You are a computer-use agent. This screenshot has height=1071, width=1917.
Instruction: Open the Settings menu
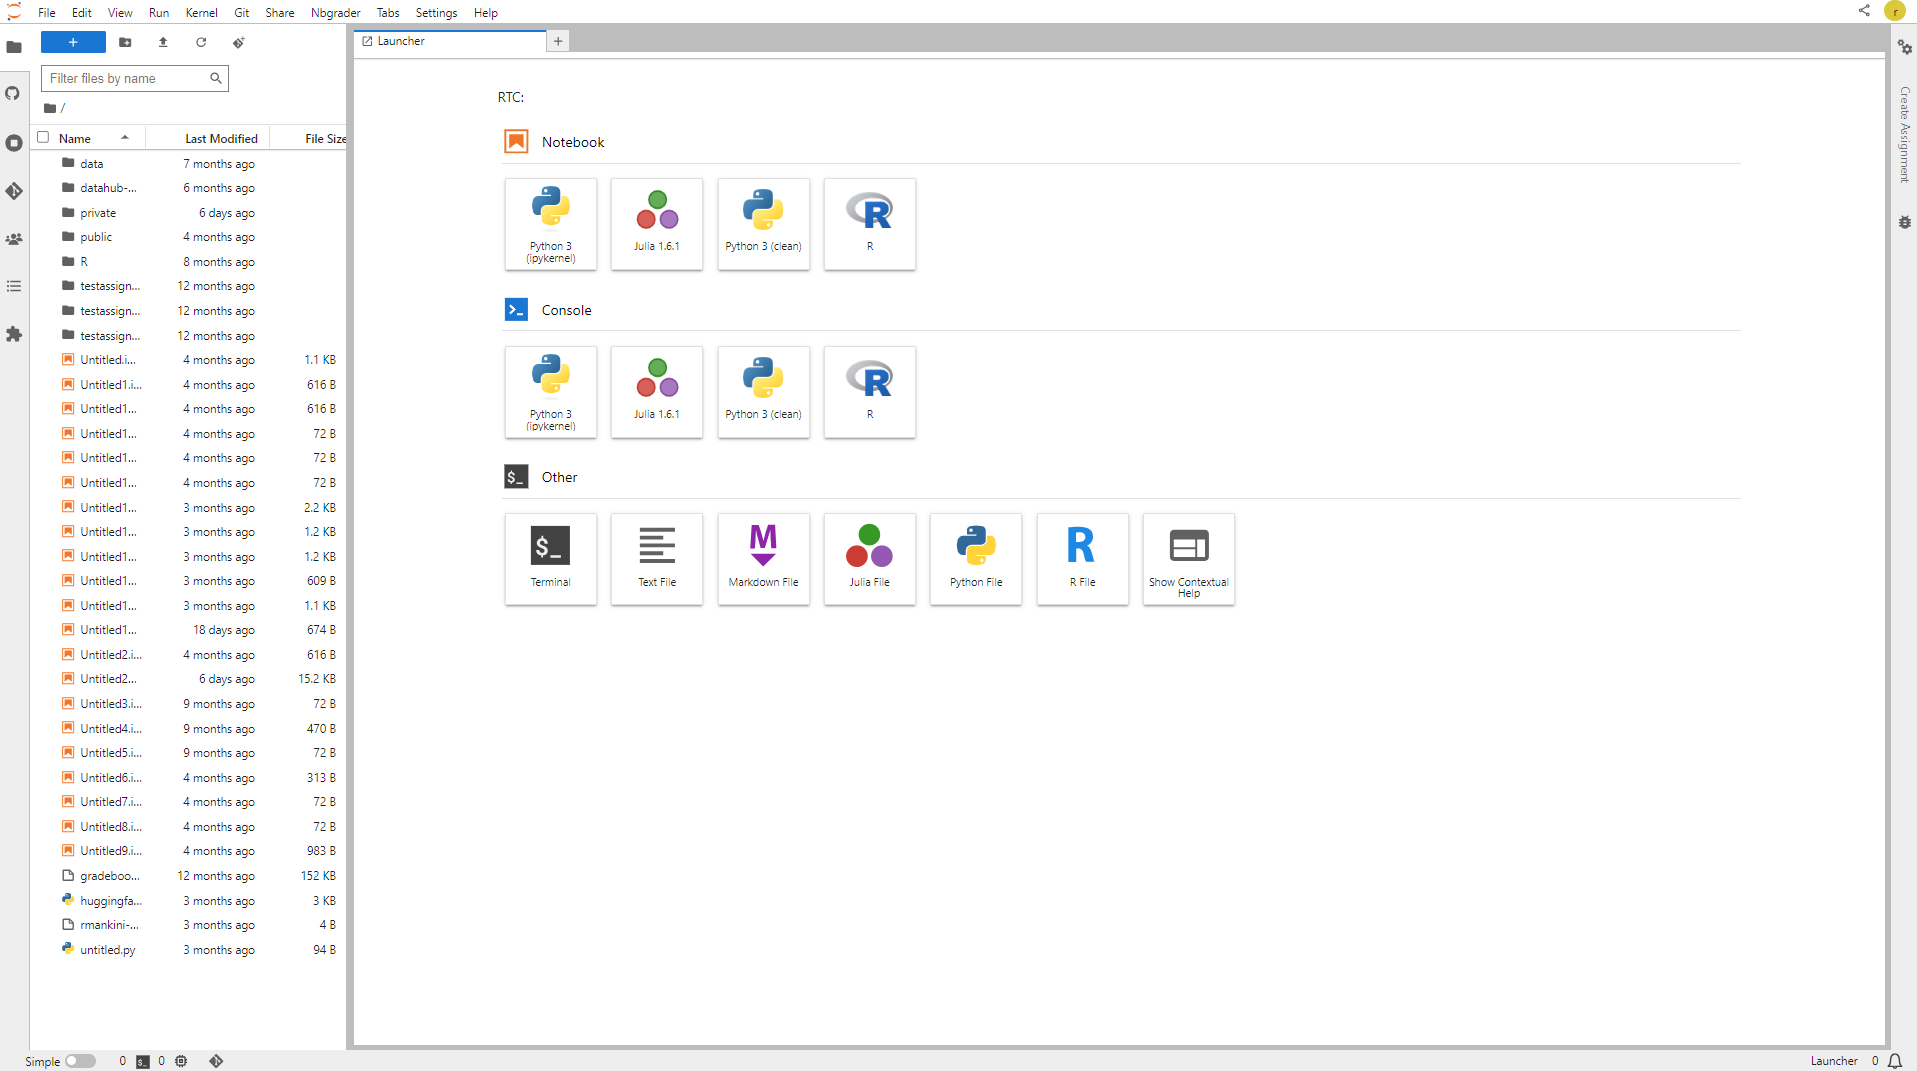(436, 13)
